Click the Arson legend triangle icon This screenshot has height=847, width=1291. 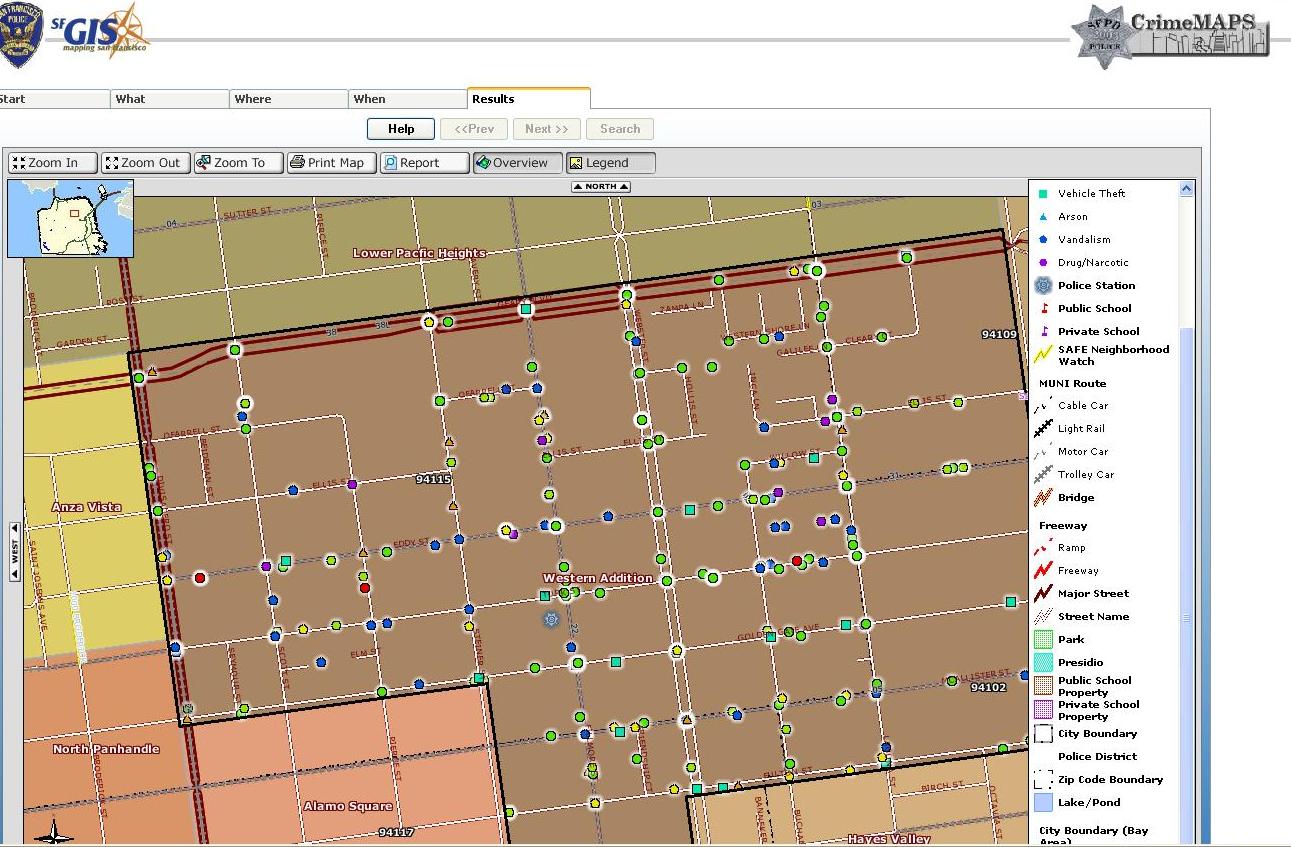click(1043, 217)
